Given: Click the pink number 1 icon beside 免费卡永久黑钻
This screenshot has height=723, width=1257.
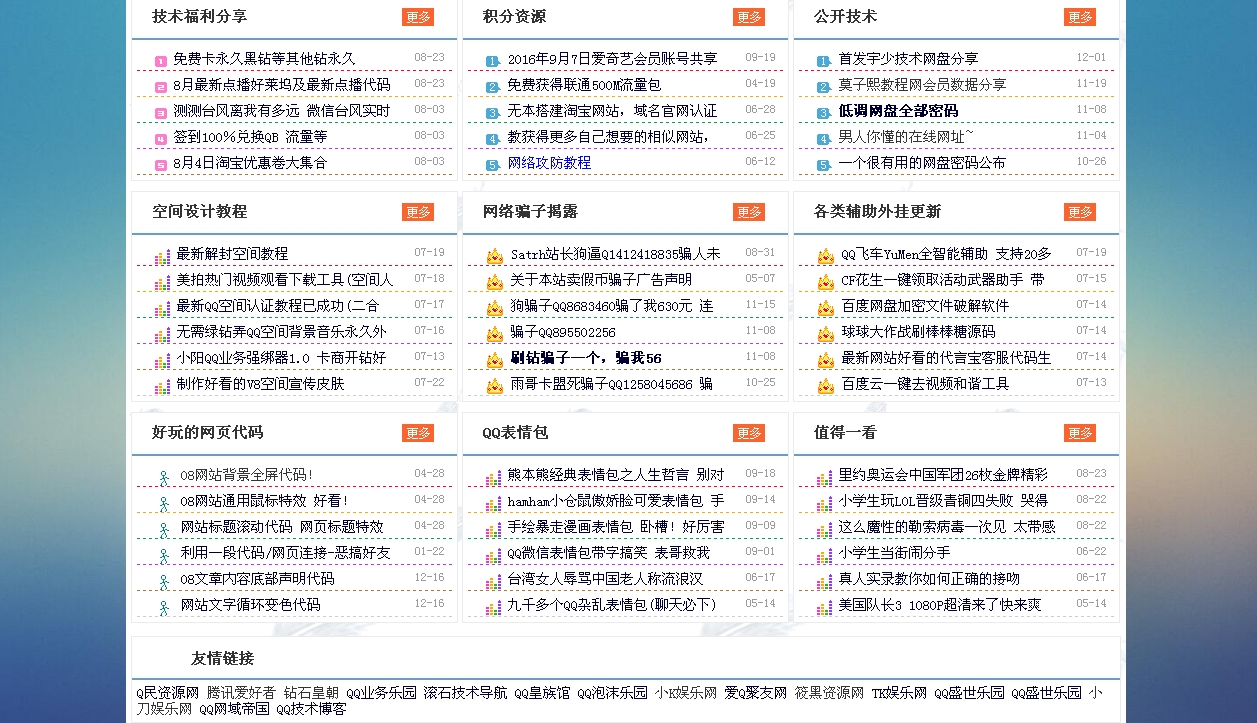Looking at the screenshot, I should point(161,61).
